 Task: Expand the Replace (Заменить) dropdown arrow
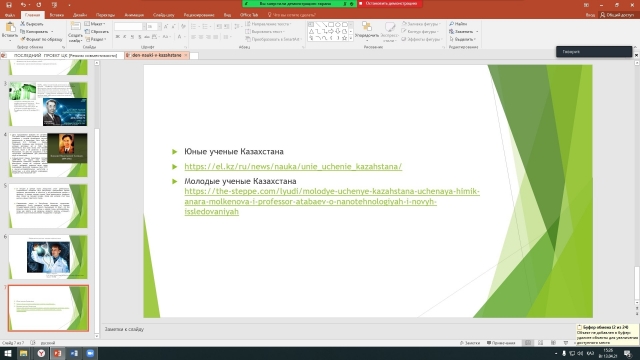point(477,32)
